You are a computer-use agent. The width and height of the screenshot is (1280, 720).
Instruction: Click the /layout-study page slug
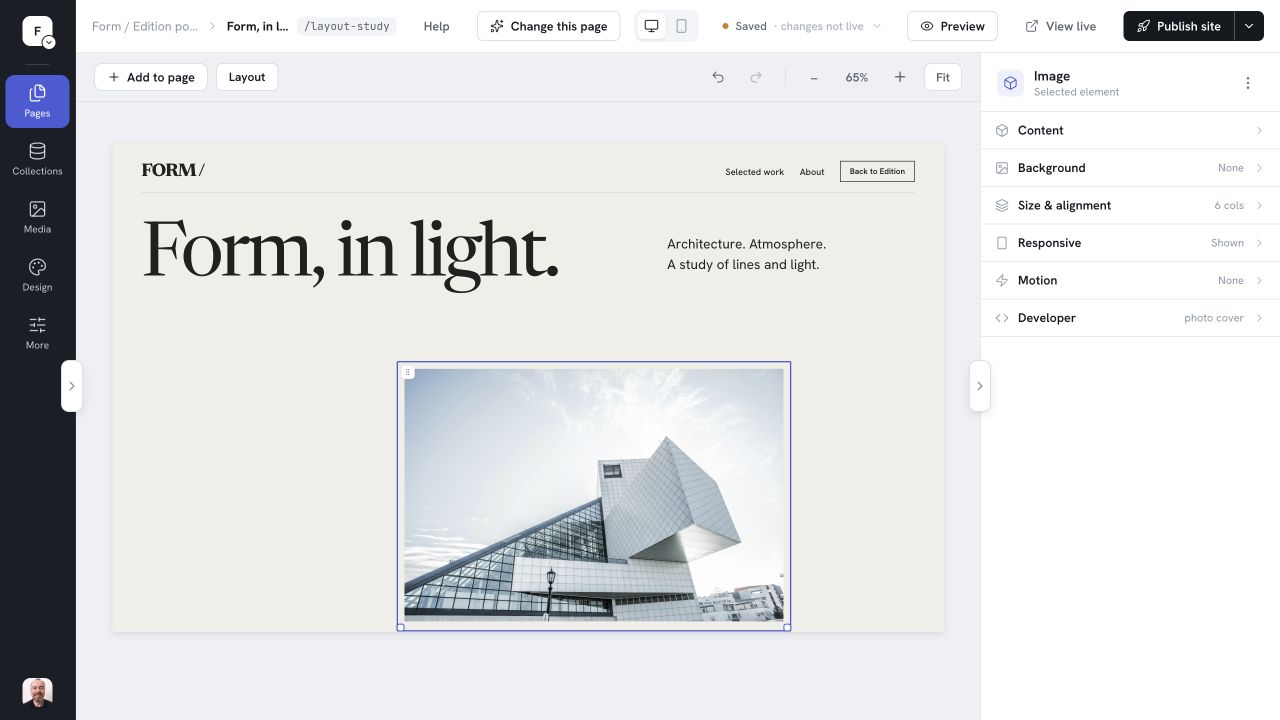(x=346, y=26)
